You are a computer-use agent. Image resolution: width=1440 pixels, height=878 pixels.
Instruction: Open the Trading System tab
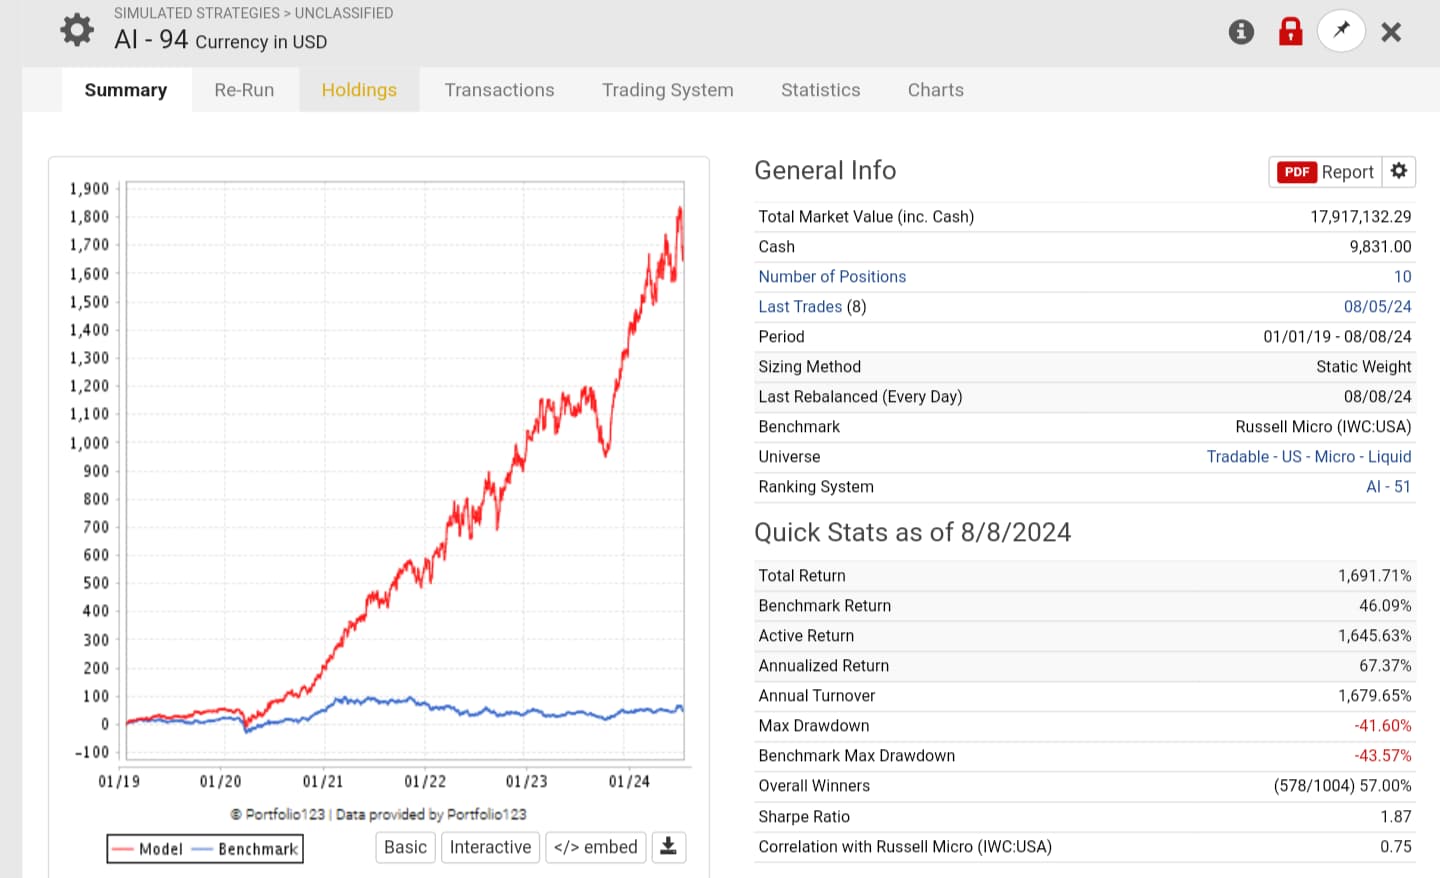tap(668, 90)
